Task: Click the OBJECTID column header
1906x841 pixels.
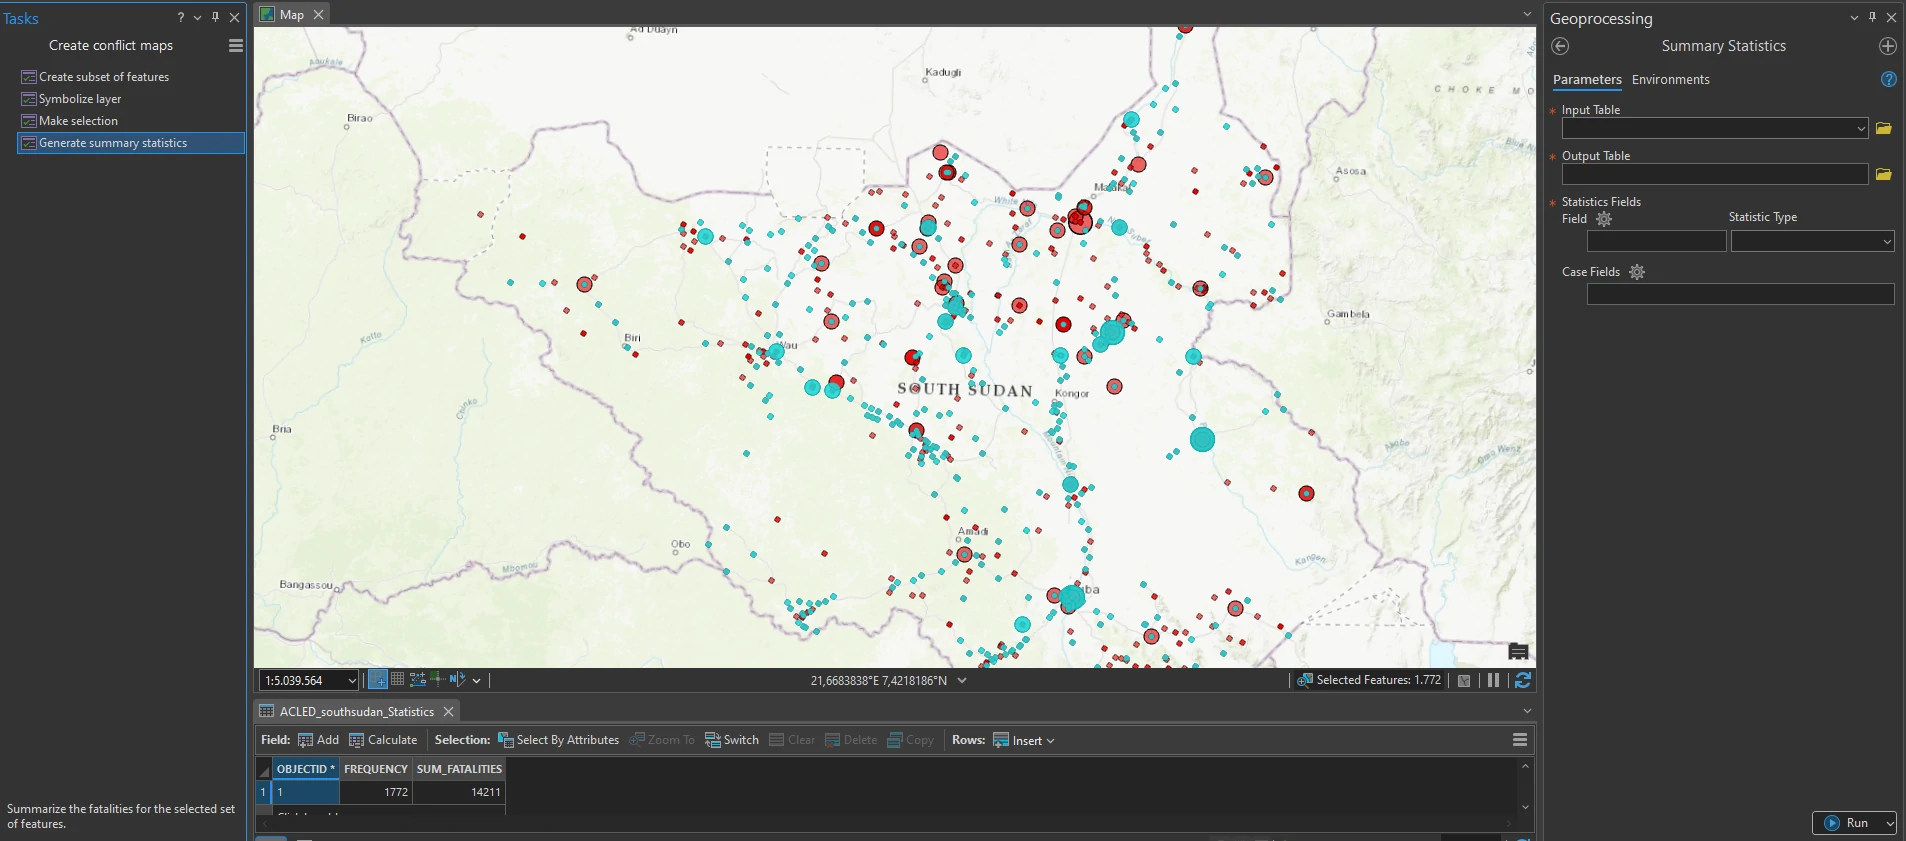Action: (x=305, y=769)
